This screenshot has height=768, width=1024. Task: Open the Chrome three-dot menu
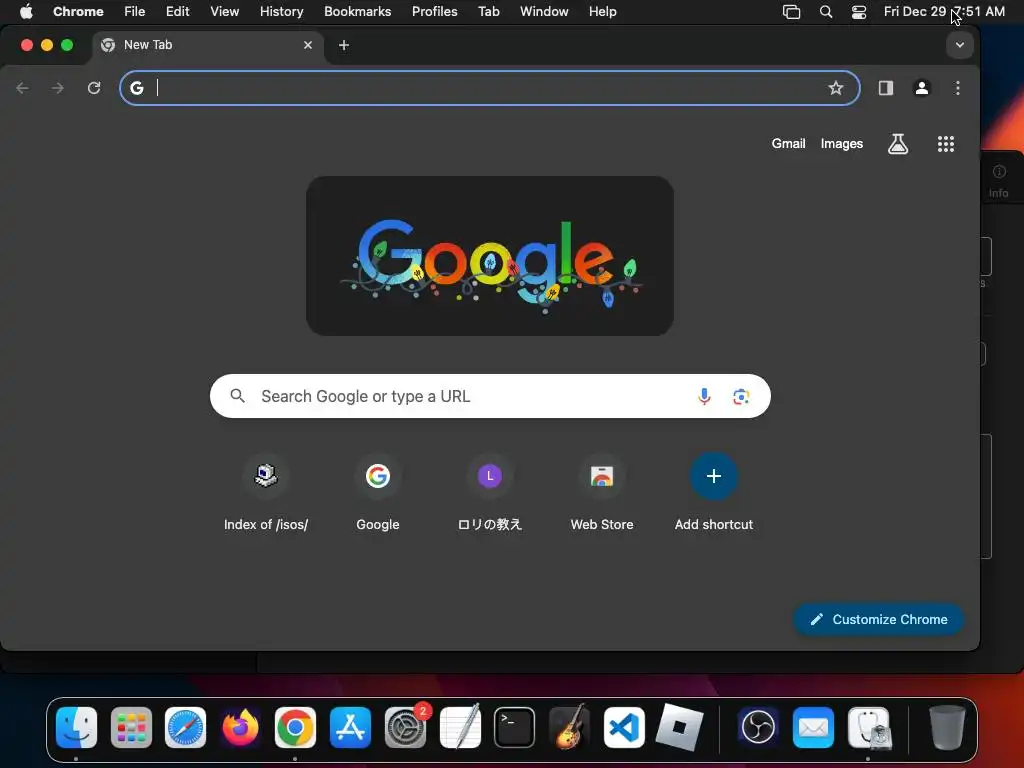coord(957,88)
